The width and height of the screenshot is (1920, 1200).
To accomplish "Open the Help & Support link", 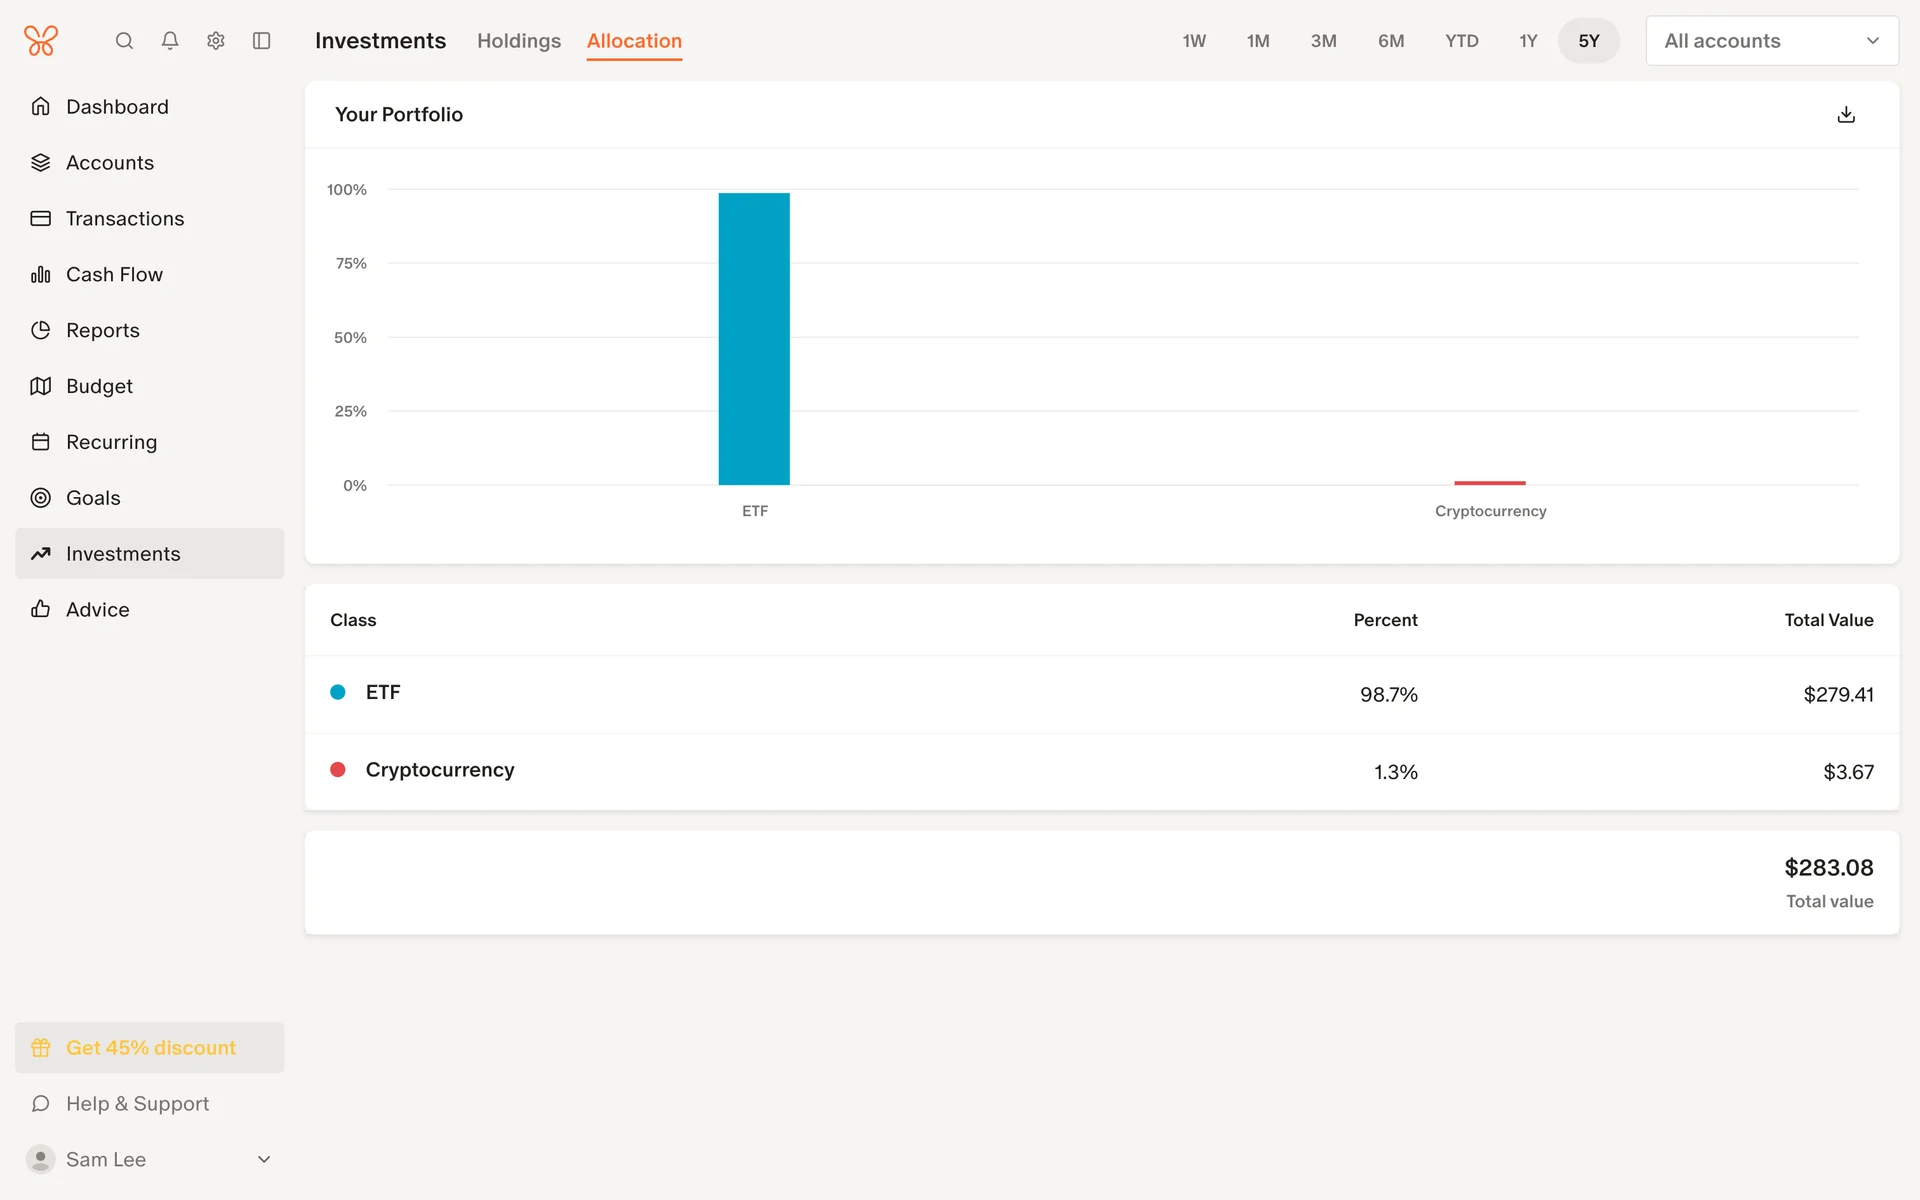I will tap(137, 1104).
